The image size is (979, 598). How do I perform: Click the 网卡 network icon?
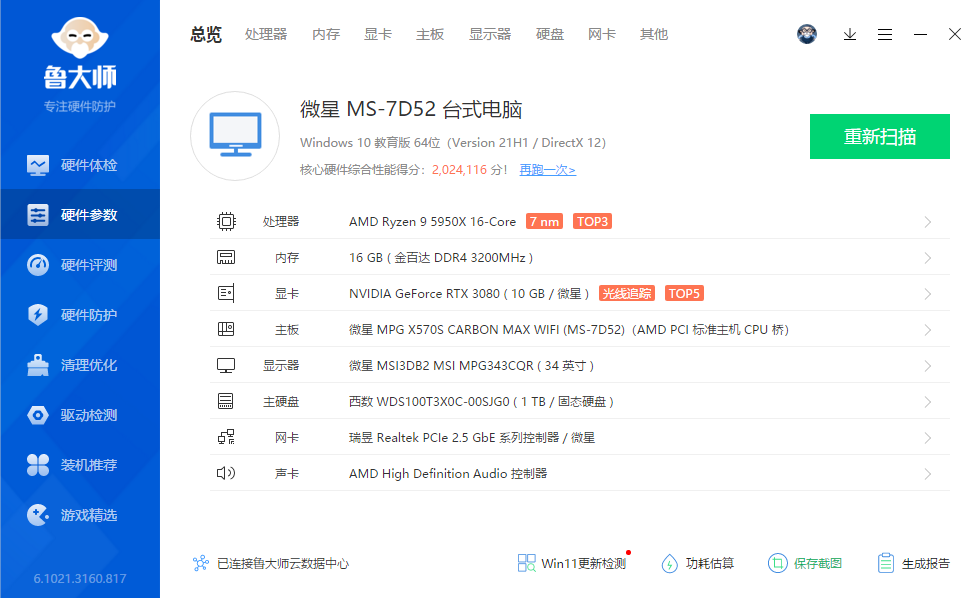(x=226, y=437)
